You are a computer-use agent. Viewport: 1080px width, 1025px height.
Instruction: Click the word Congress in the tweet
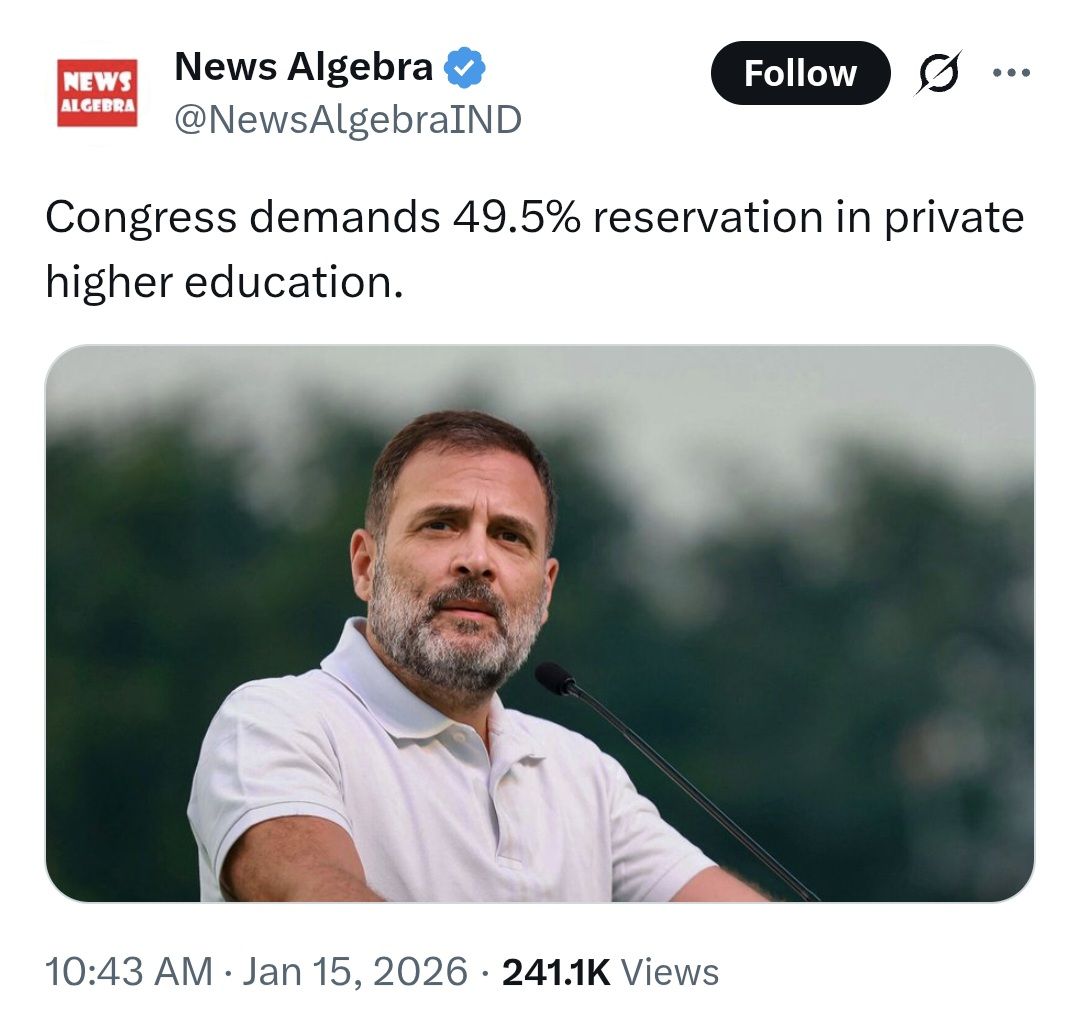point(138,218)
